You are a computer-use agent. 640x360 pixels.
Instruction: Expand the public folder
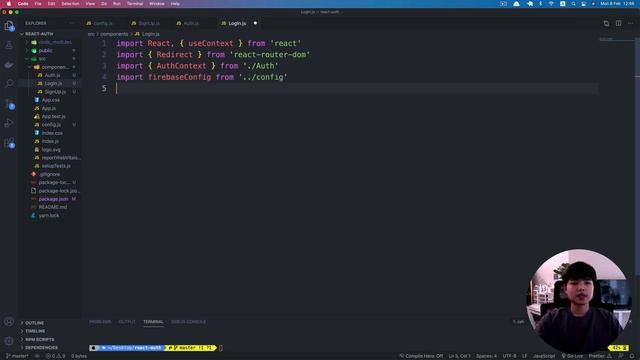(46, 51)
